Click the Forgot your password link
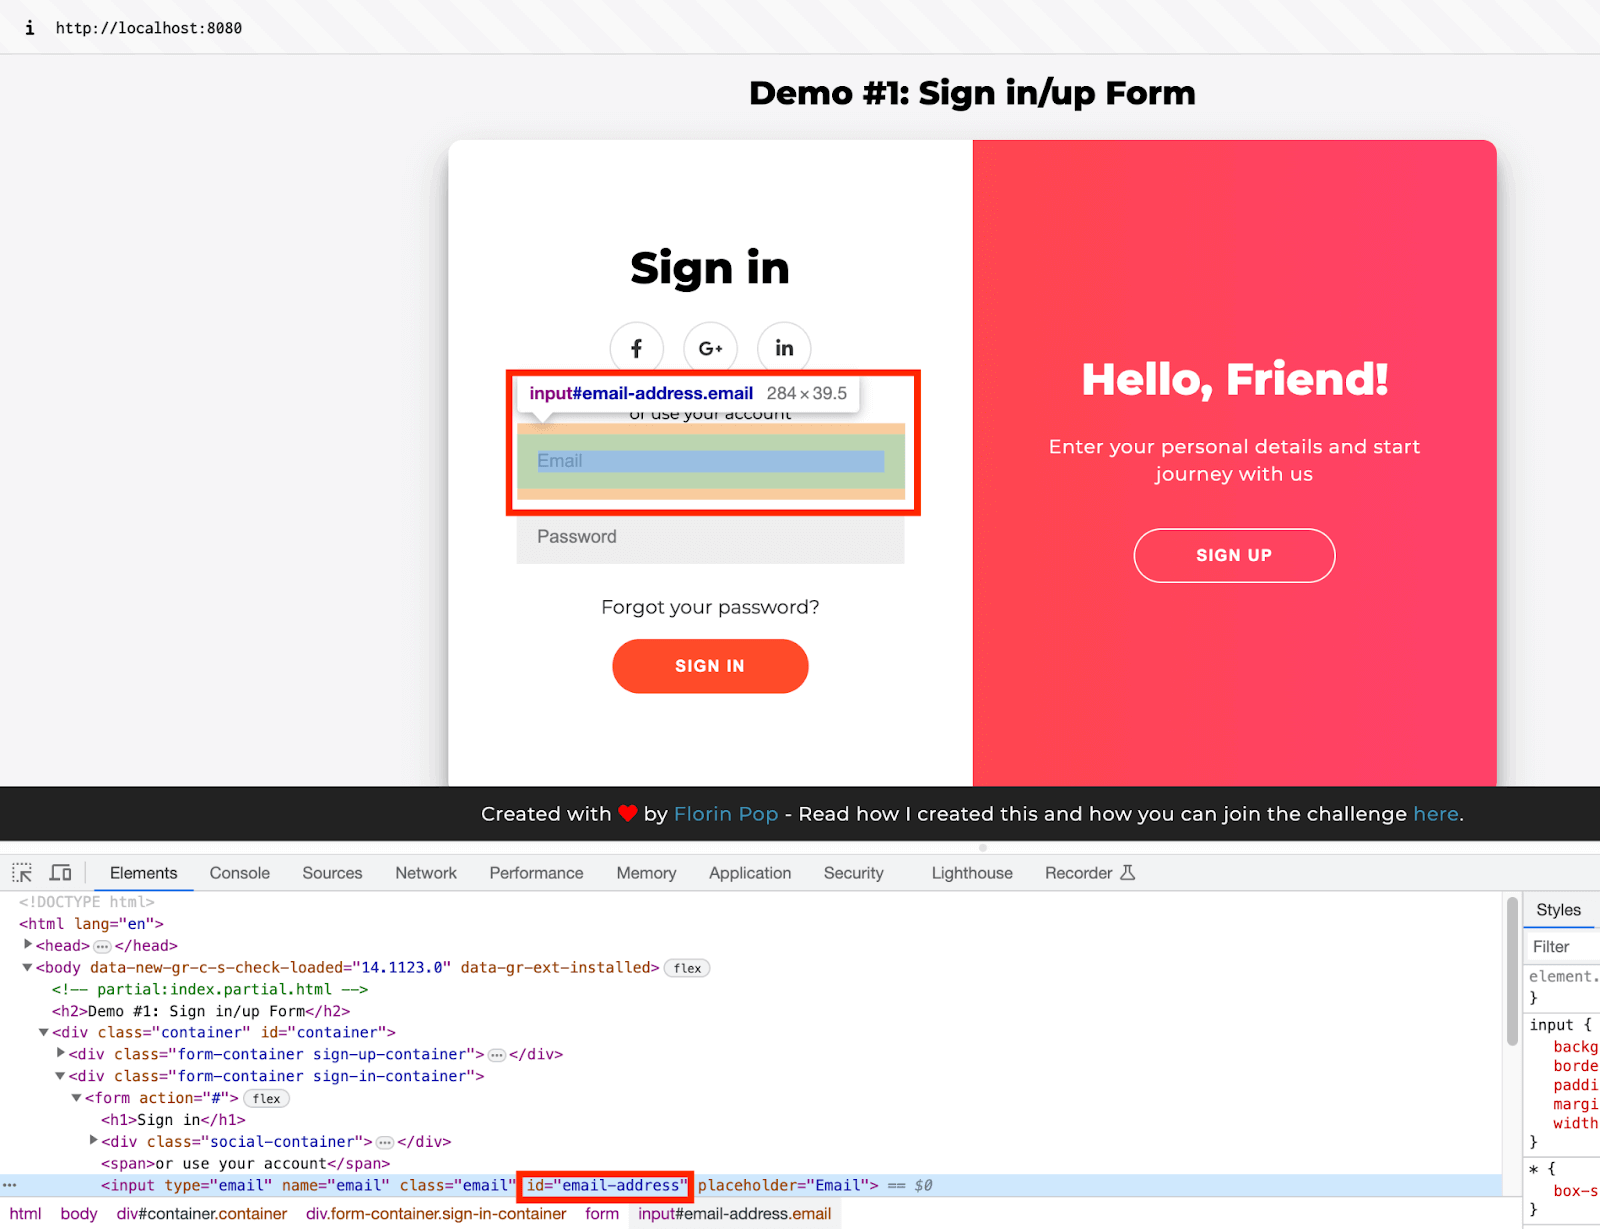 point(710,607)
